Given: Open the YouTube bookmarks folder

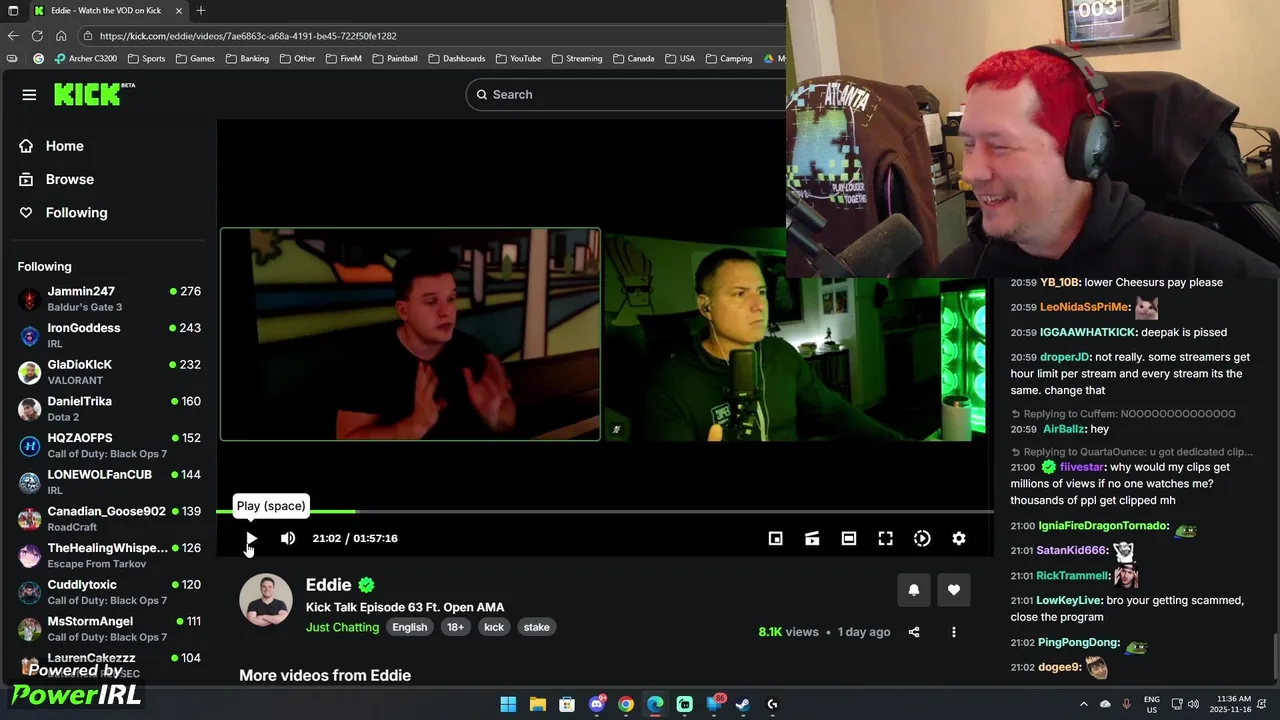Looking at the screenshot, I should [518, 58].
